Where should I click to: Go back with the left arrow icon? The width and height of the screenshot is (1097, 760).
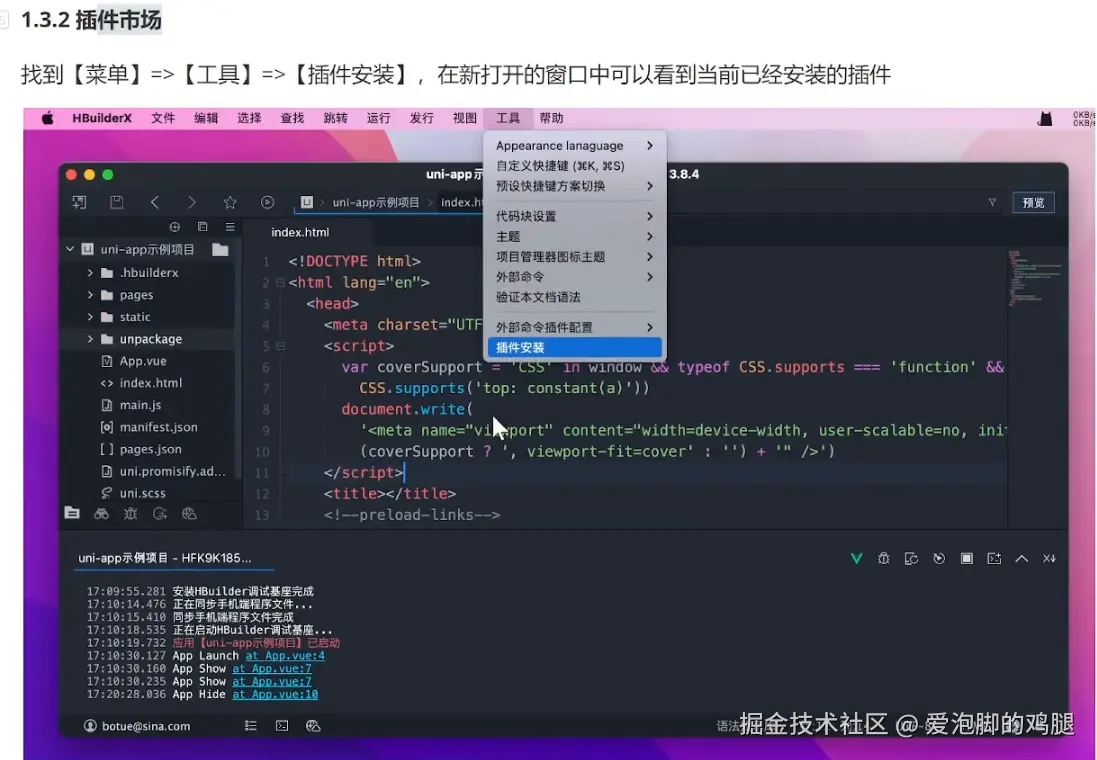pyautogui.click(x=155, y=202)
